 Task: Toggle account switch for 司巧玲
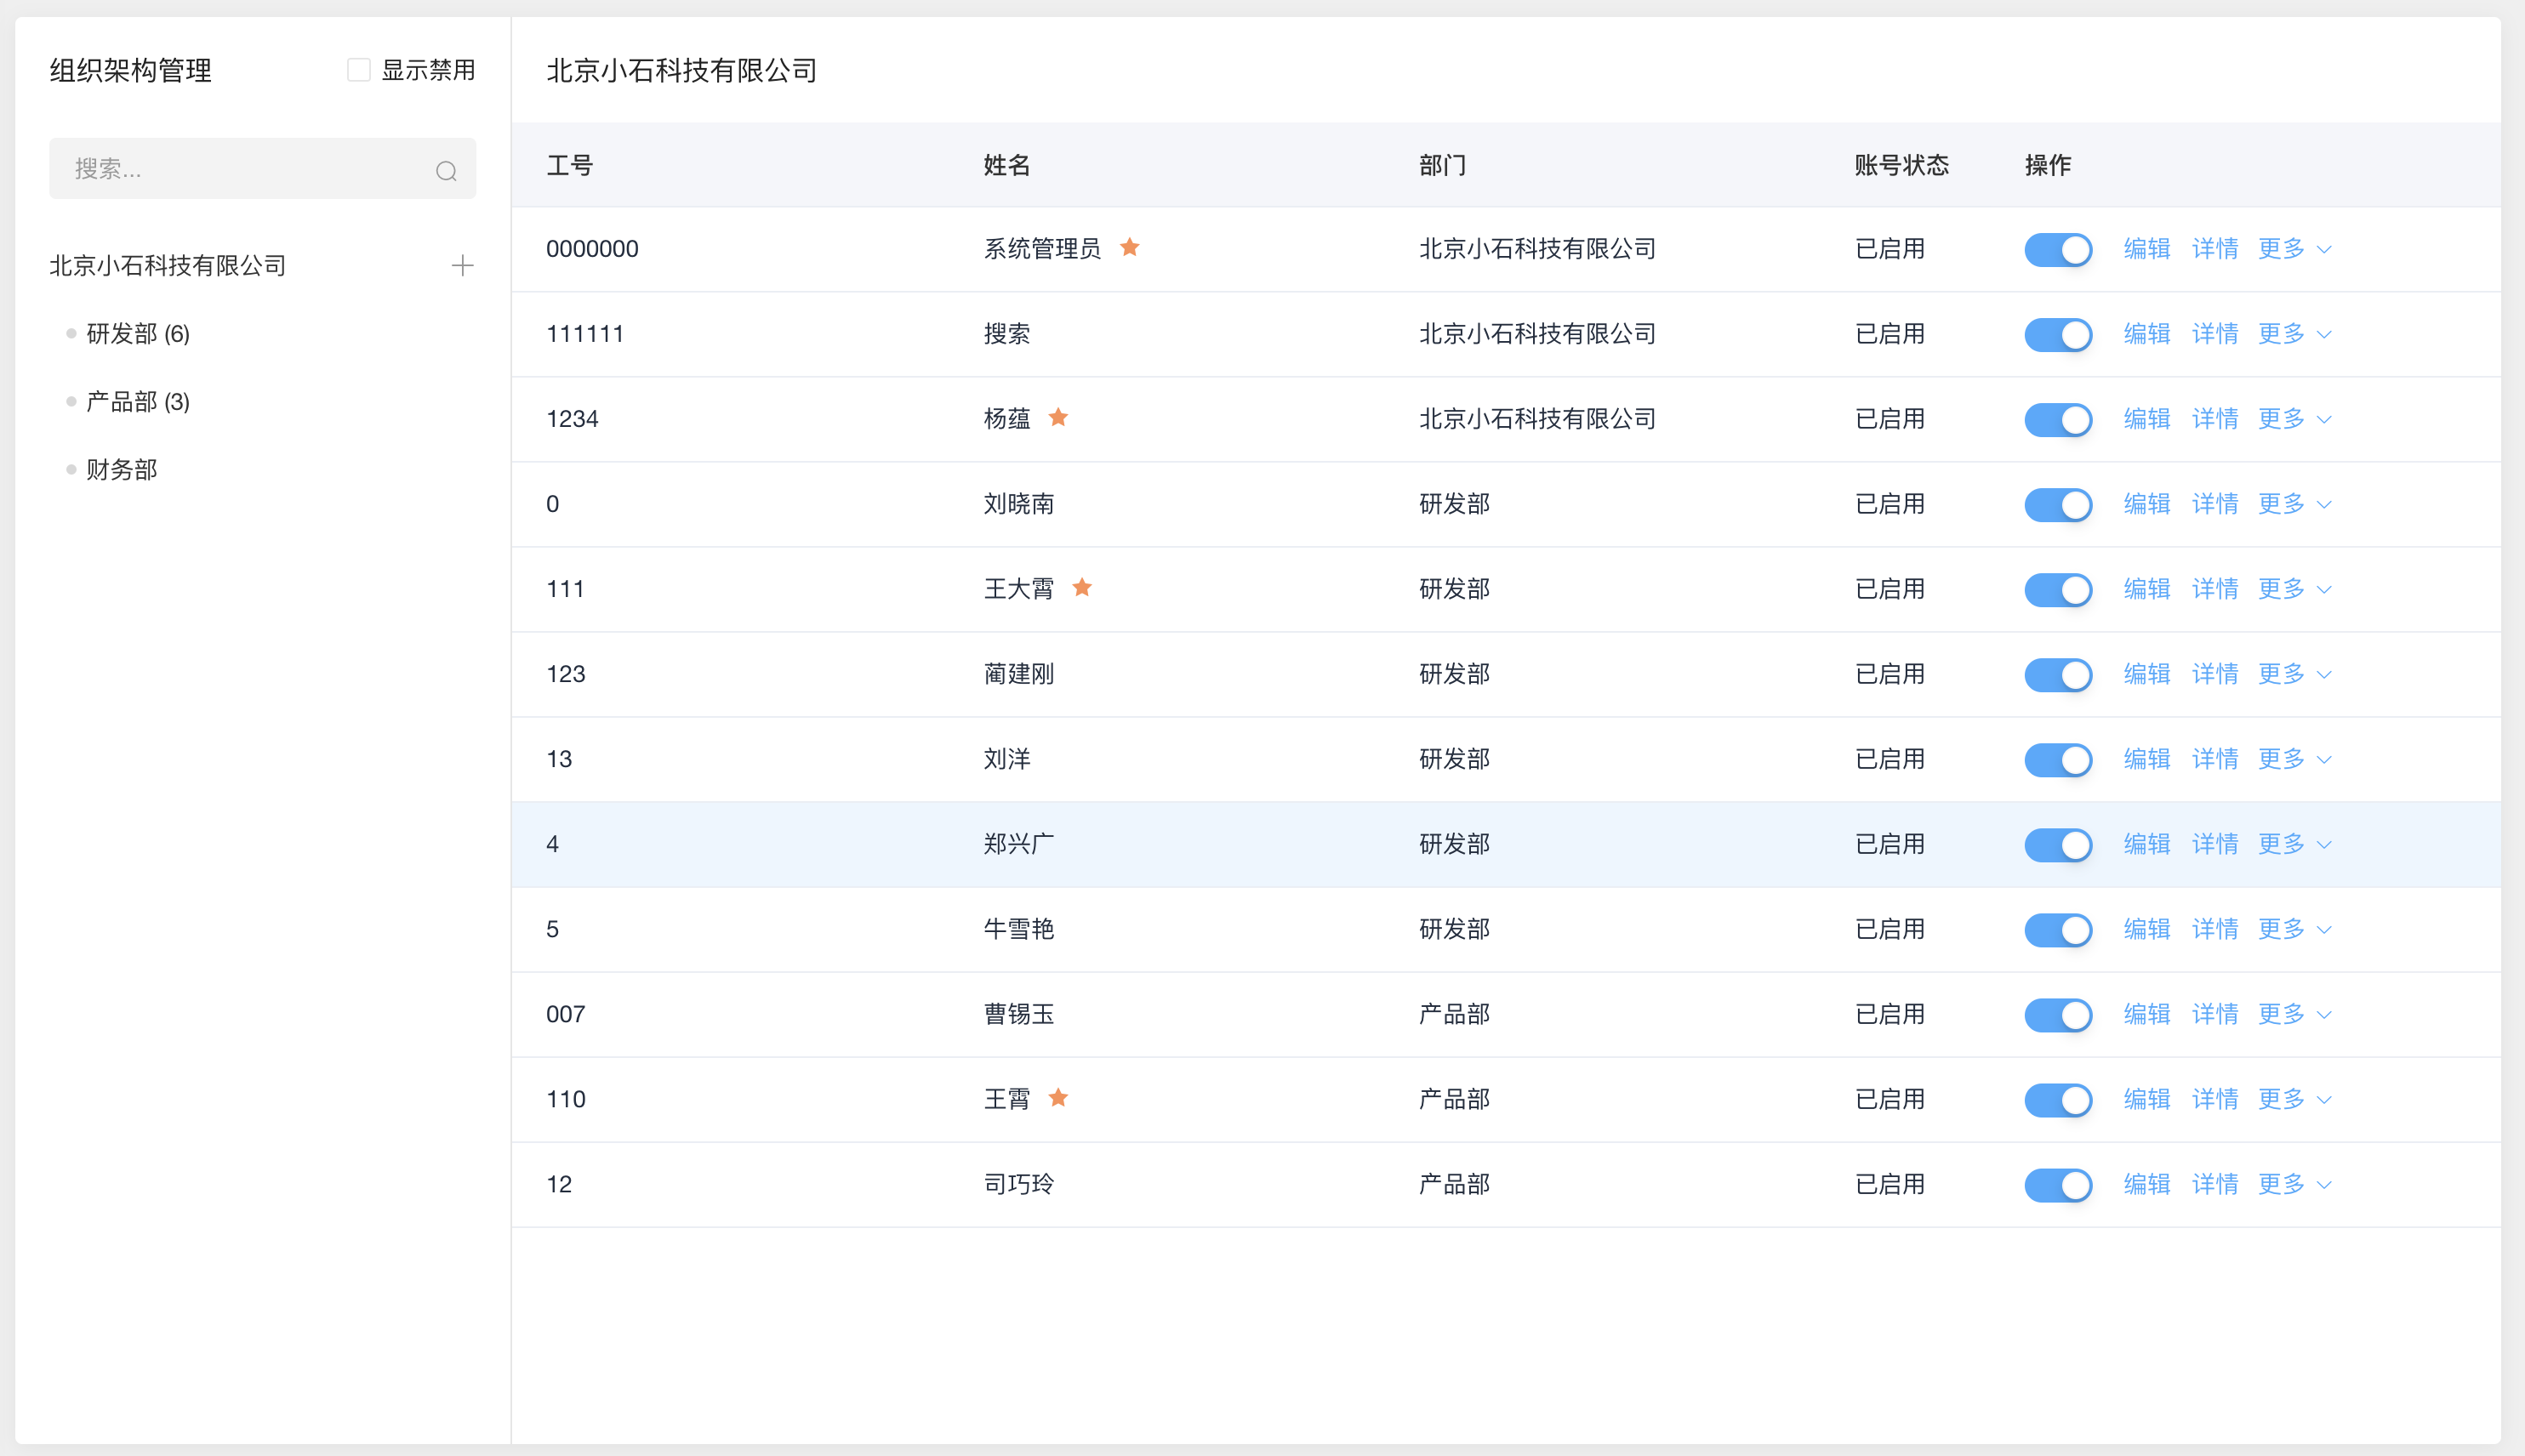click(x=2058, y=1184)
